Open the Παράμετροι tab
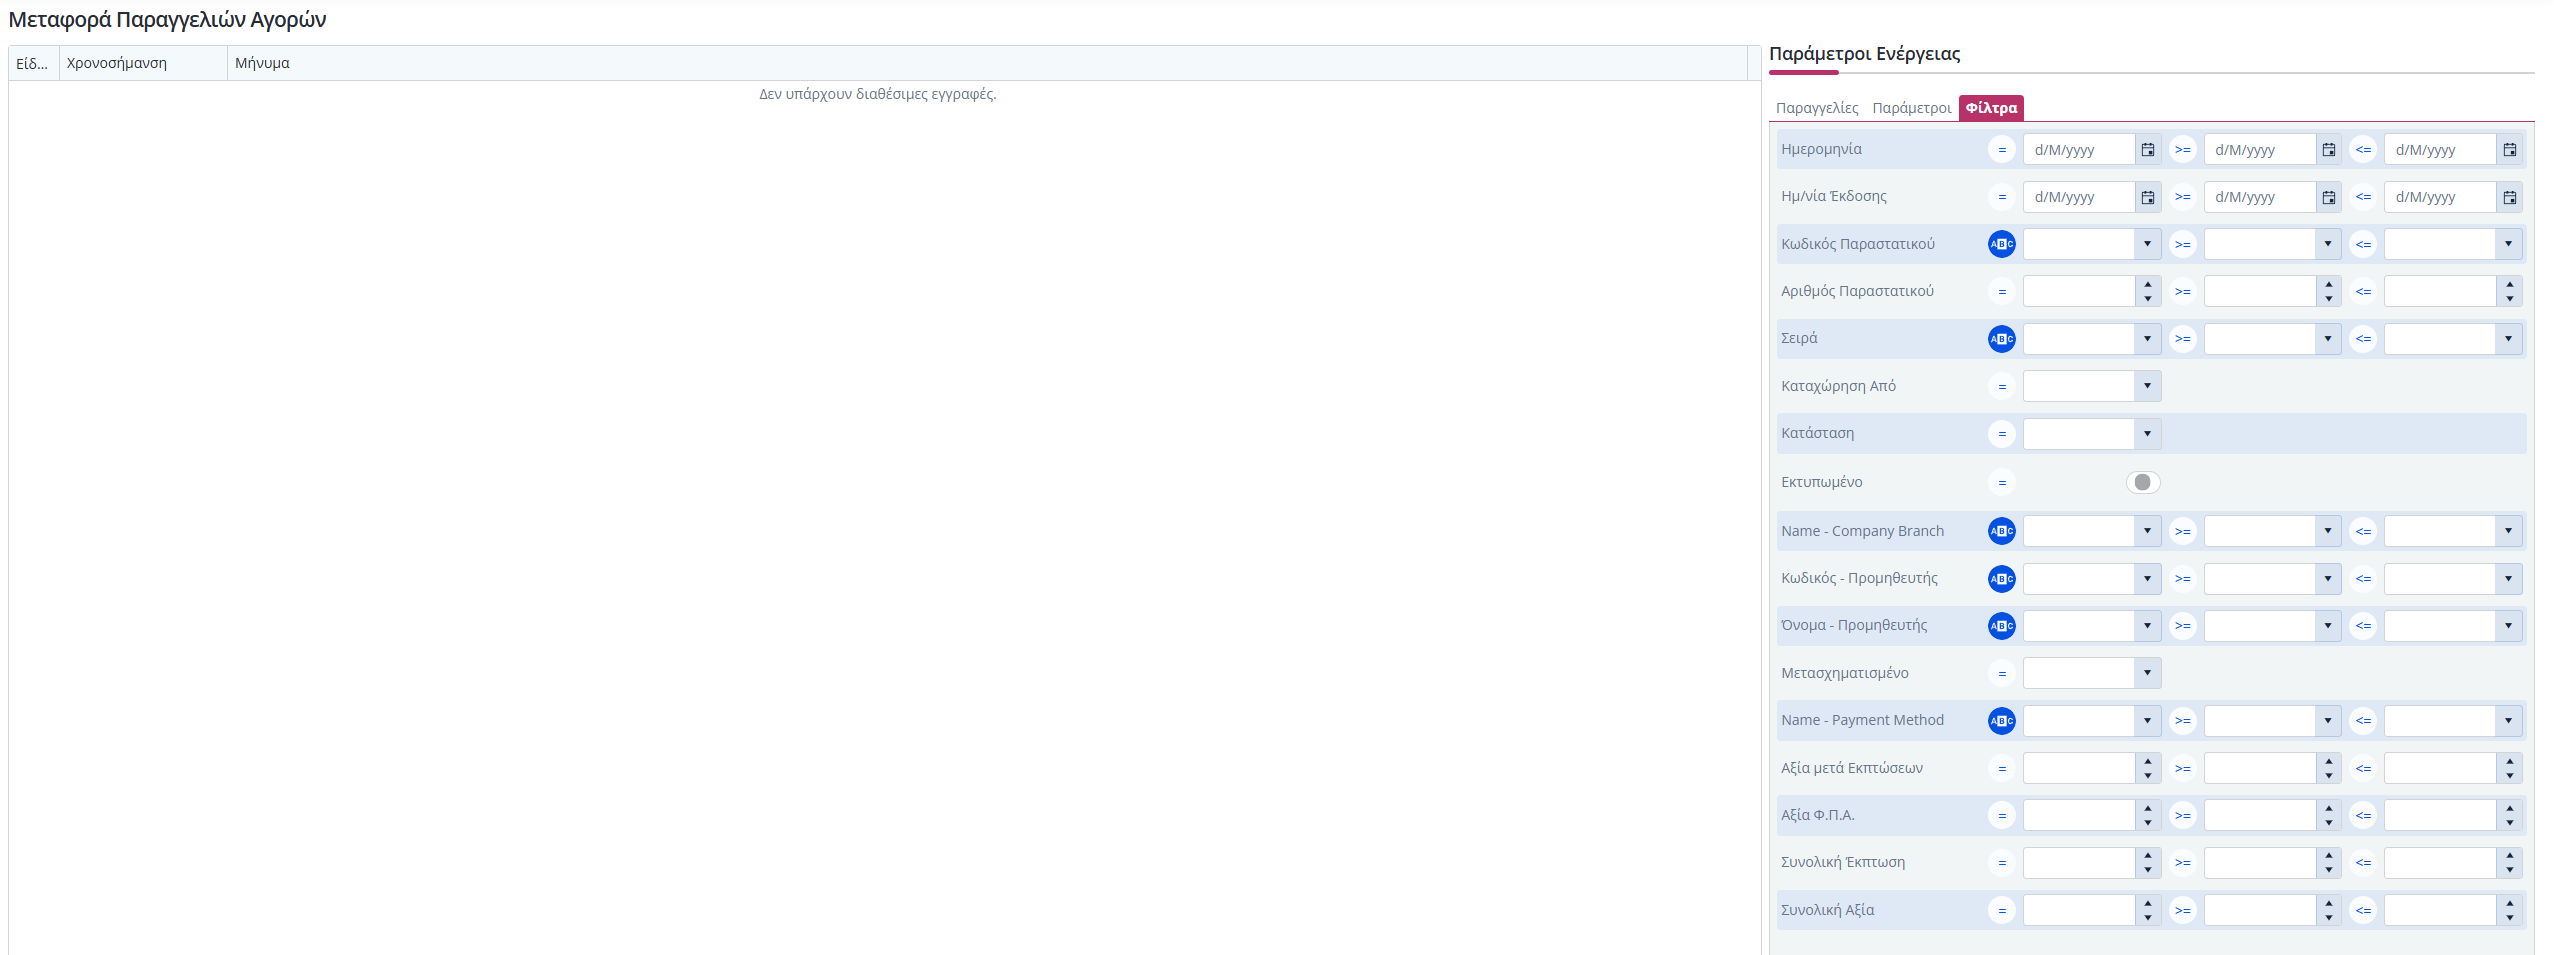Image resolution: width=2554 pixels, height=955 pixels. point(1911,108)
